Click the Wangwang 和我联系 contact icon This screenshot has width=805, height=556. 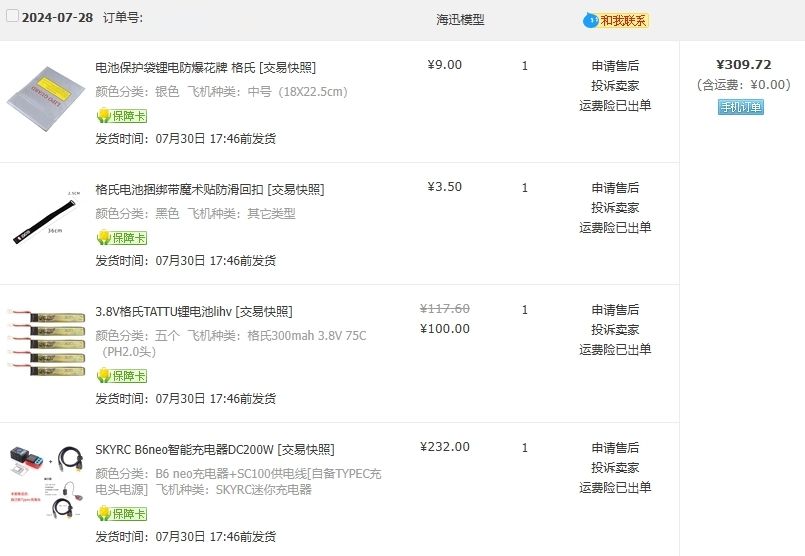point(616,20)
